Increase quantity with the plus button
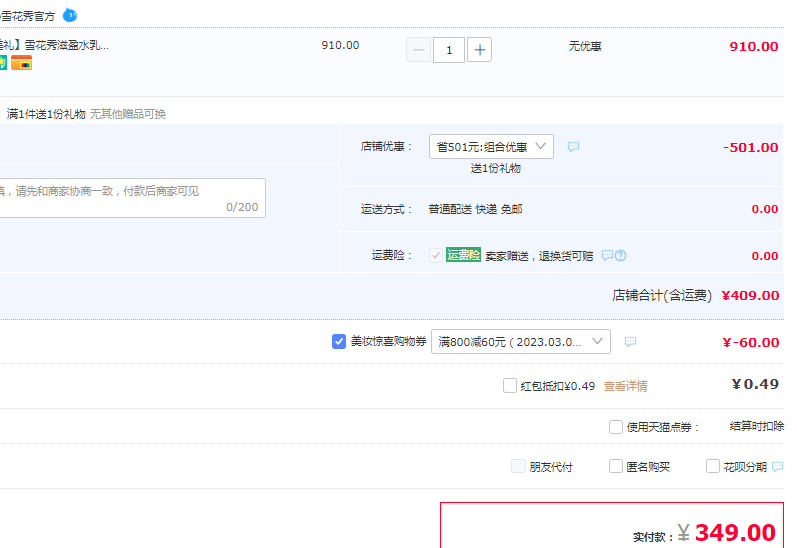The width and height of the screenshot is (797, 548). click(479, 50)
